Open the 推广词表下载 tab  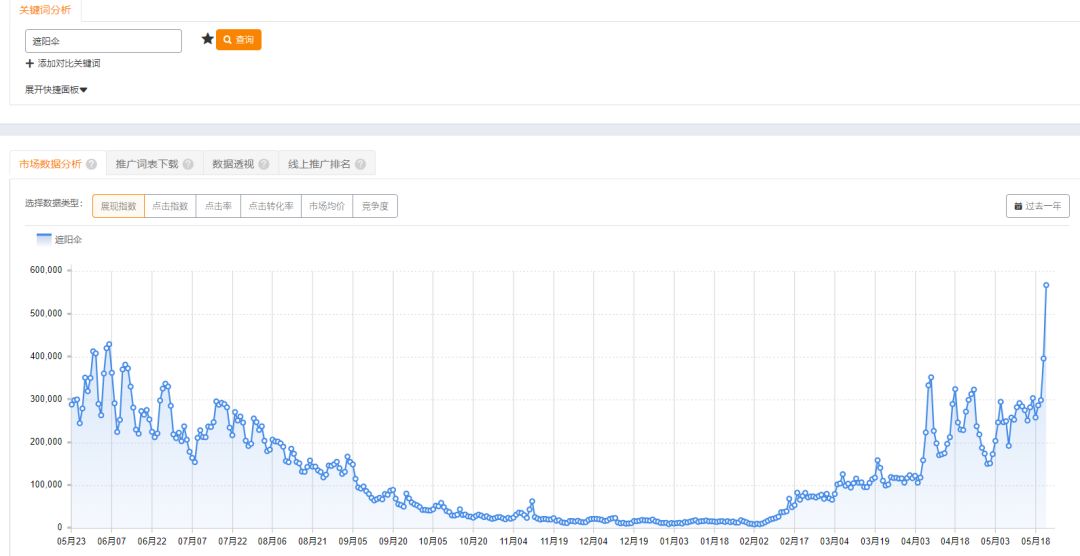point(147,164)
